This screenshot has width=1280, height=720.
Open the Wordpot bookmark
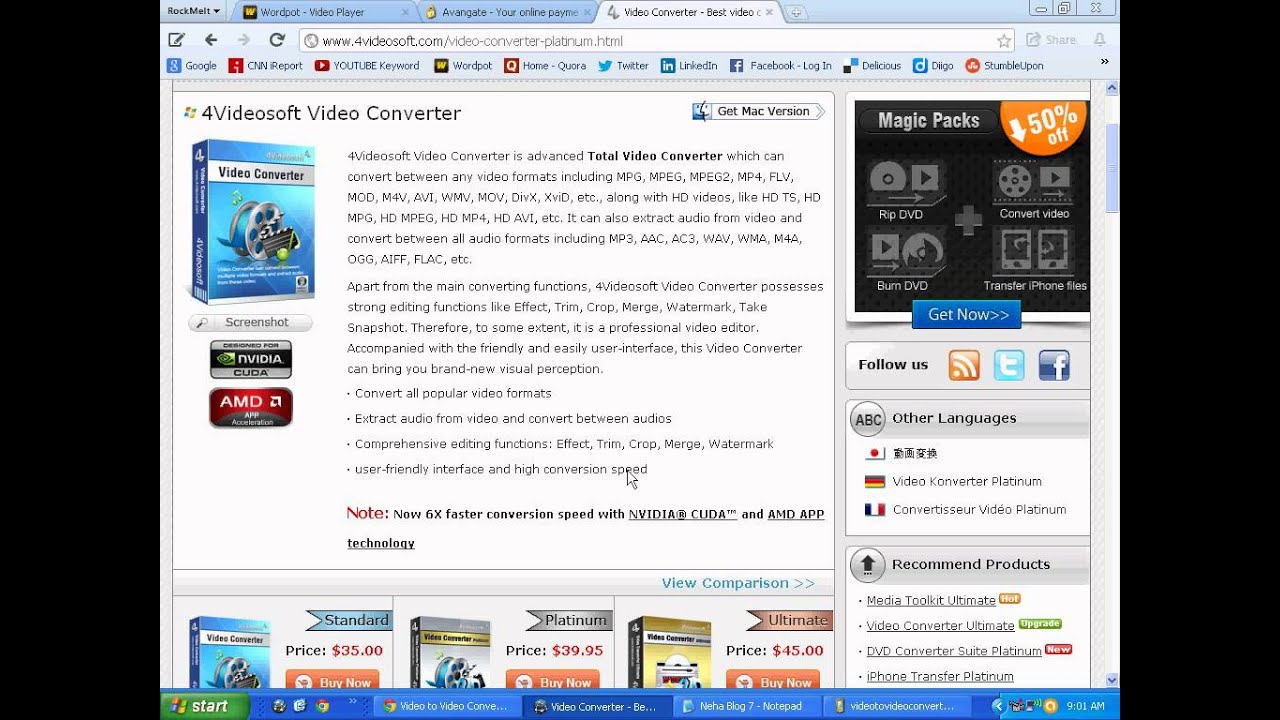[x=463, y=66]
